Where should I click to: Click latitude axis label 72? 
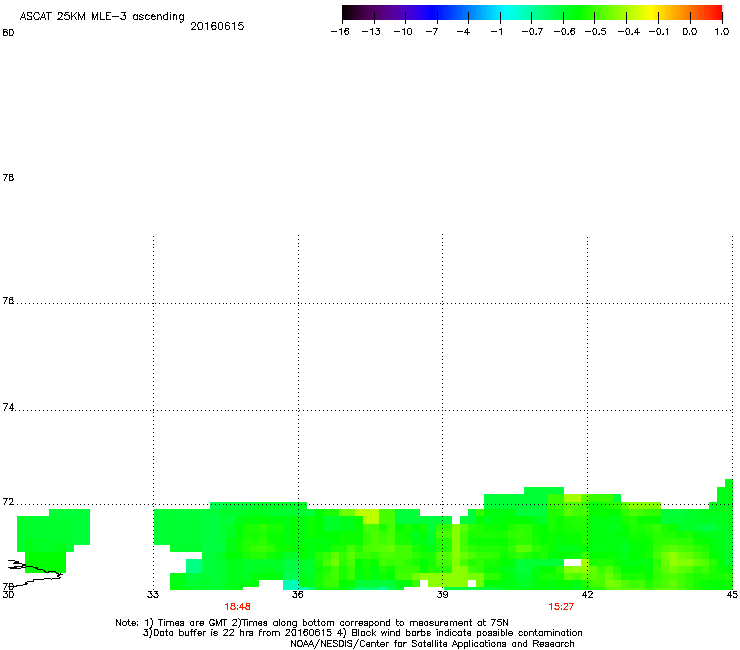[x=8, y=502]
